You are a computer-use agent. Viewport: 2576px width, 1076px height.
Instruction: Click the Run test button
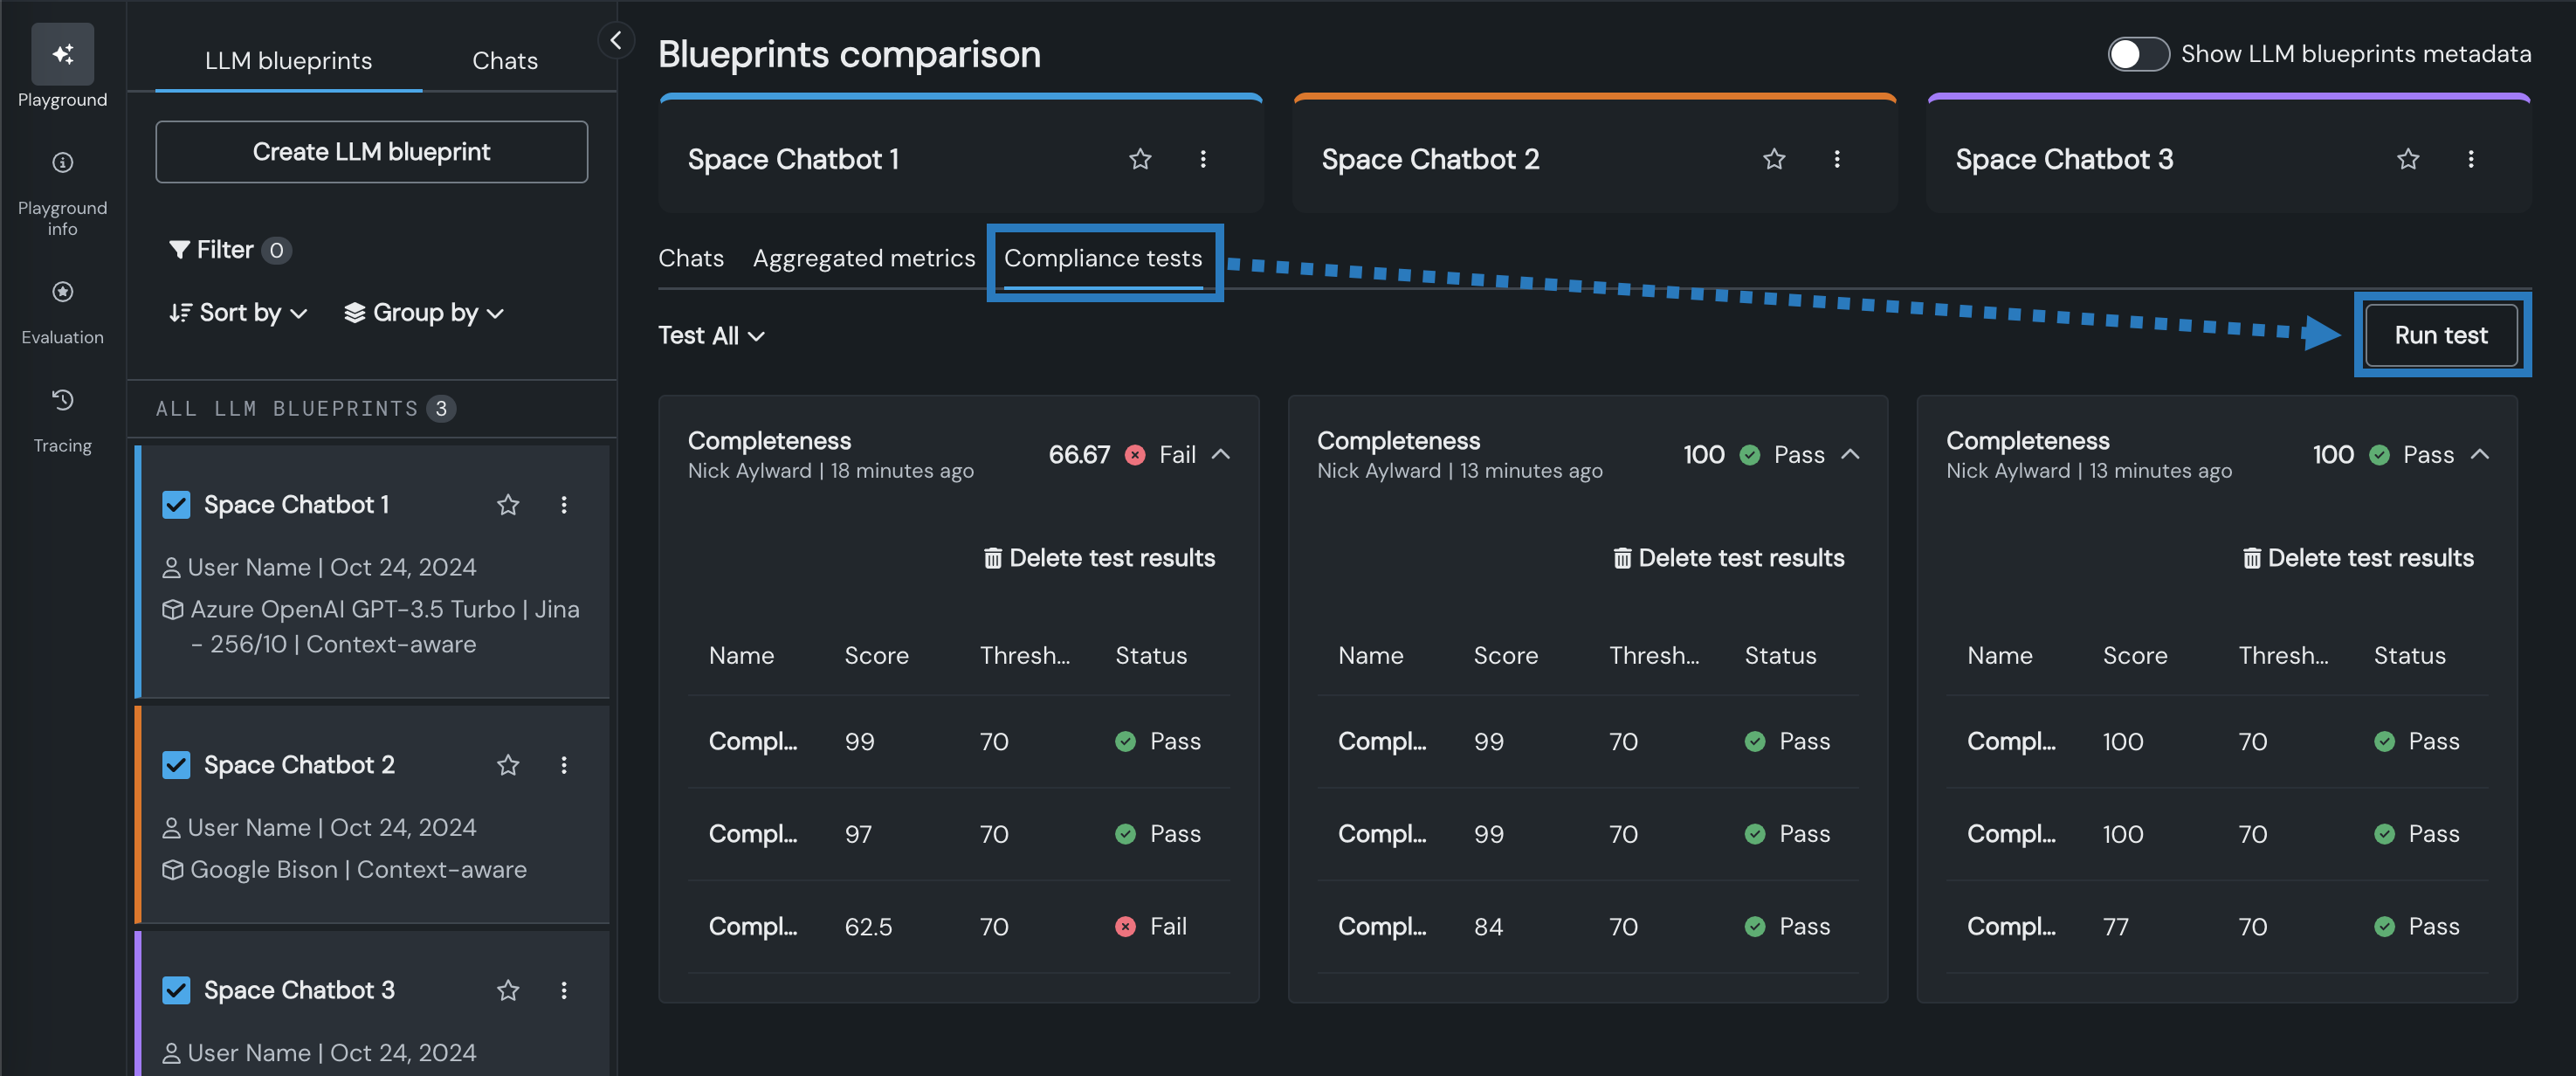[x=2440, y=335]
